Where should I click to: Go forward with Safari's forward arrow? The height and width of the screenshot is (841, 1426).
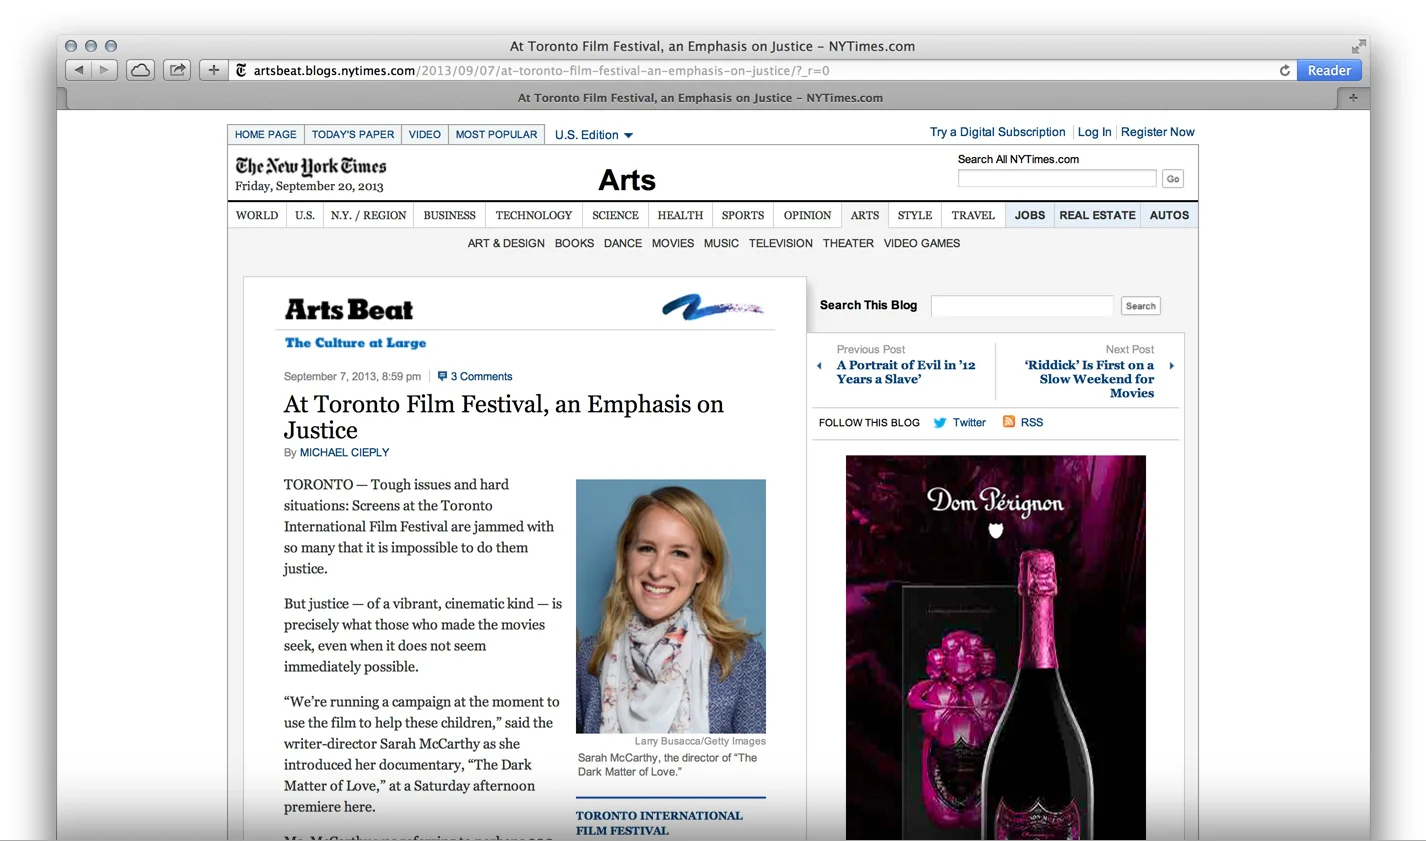[104, 70]
